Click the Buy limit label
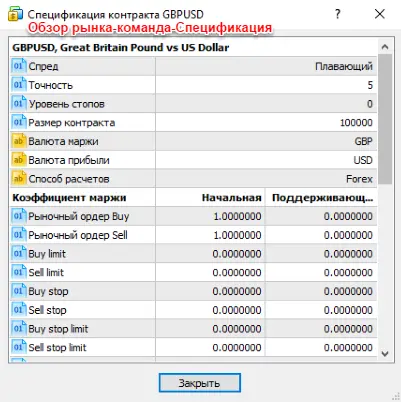Viewport: 401px width, 402px height. click(x=47, y=254)
